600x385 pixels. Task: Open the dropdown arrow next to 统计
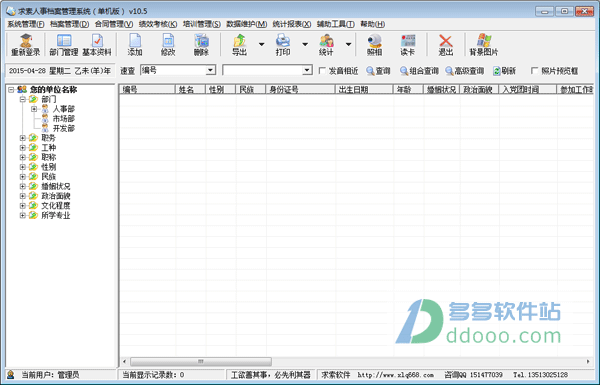coord(348,45)
